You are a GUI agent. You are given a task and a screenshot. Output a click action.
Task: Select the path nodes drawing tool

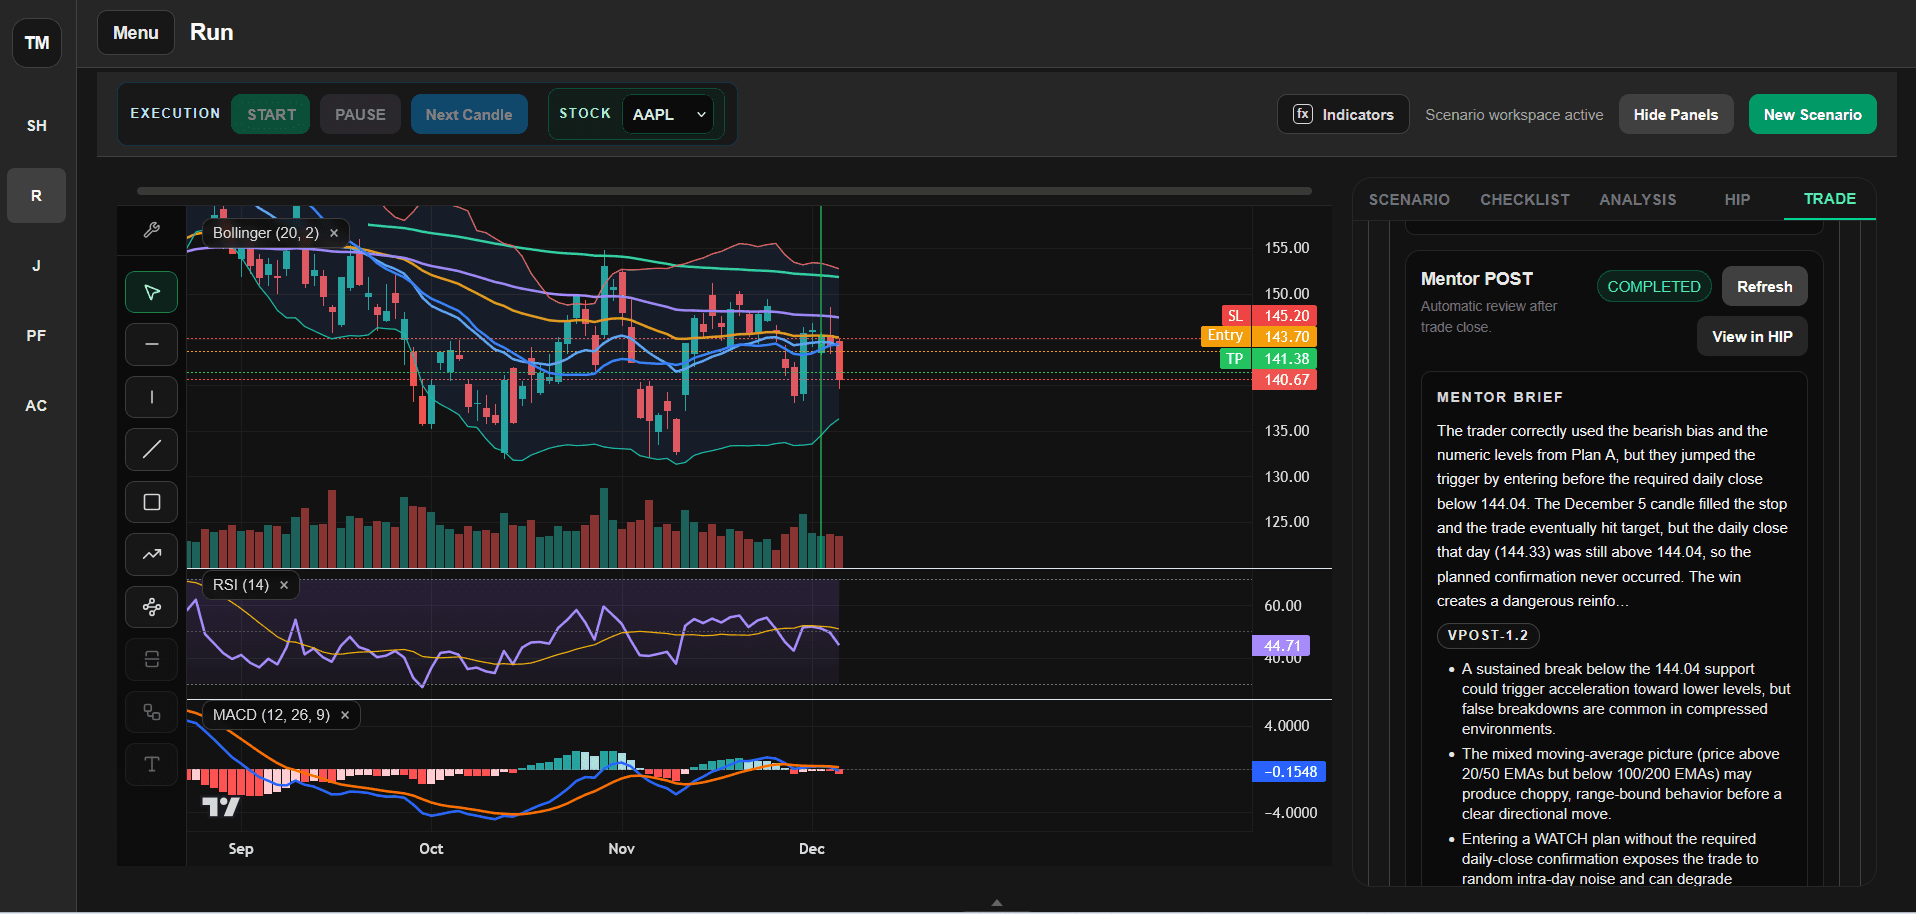pyautogui.click(x=152, y=607)
